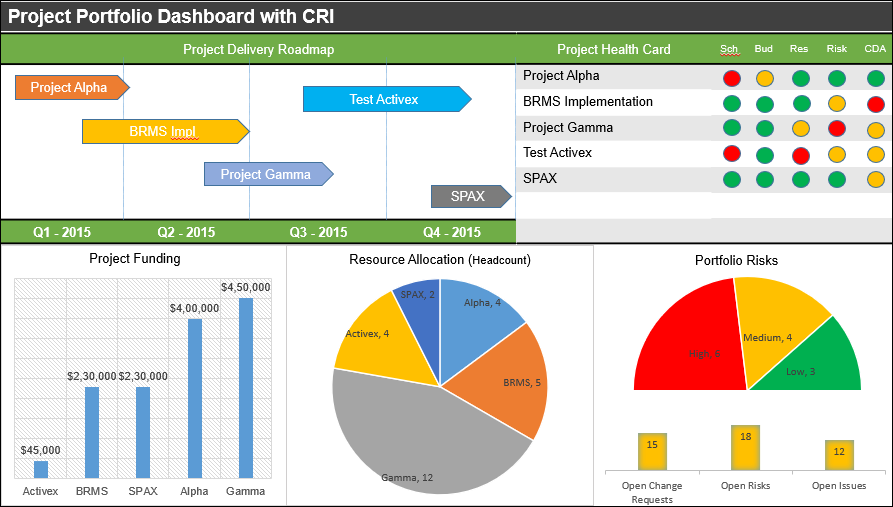Screen dimensions: 893x507
Task: Select the blue Test Activex roadmap bar
Action: point(385,99)
